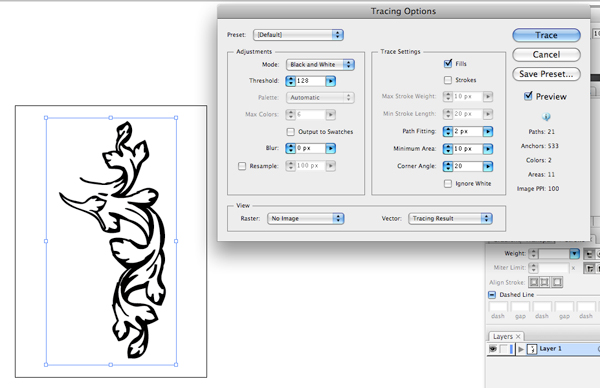The width and height of the screenshot is (600, 388).
Task: Click the Path Fitting stepper arrows
Action: point(448,132)
